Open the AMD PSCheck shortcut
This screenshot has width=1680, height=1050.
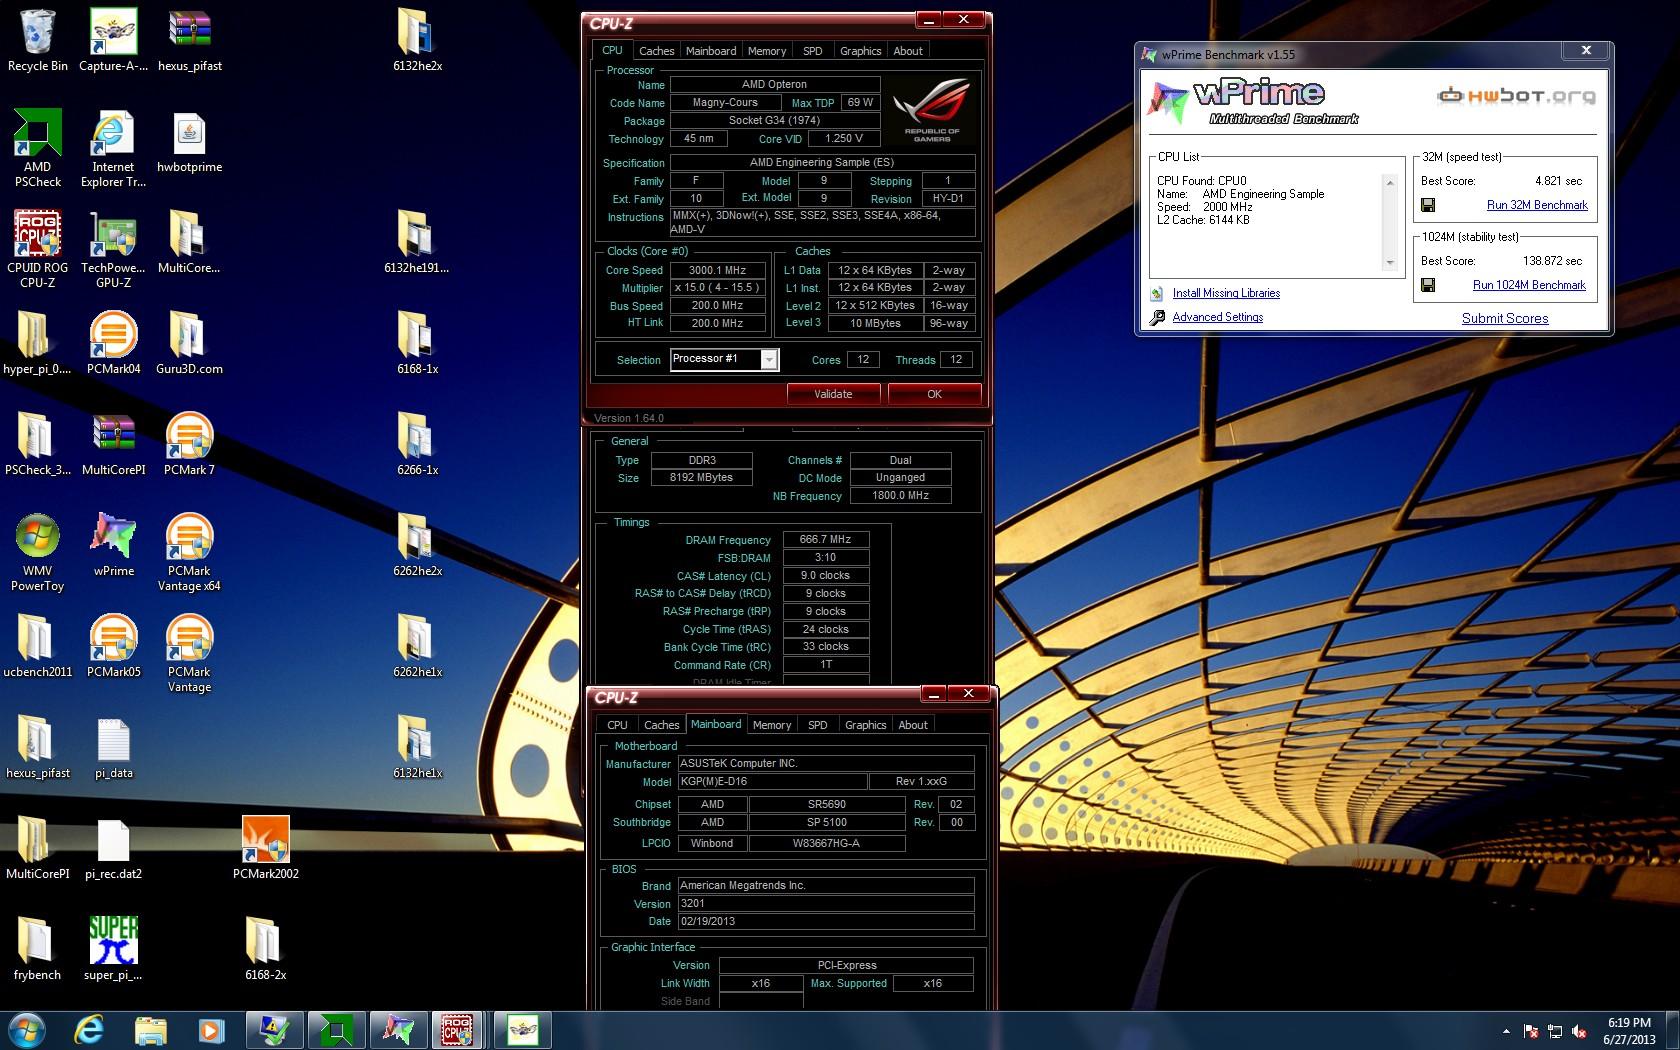coord(37,148)
